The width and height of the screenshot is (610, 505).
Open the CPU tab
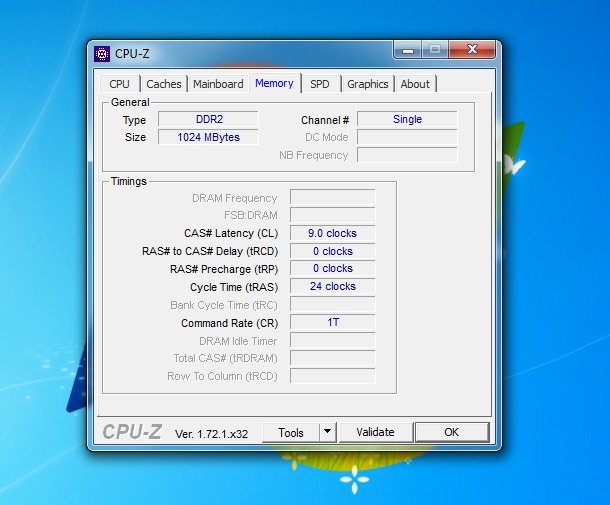click(119, 84)
